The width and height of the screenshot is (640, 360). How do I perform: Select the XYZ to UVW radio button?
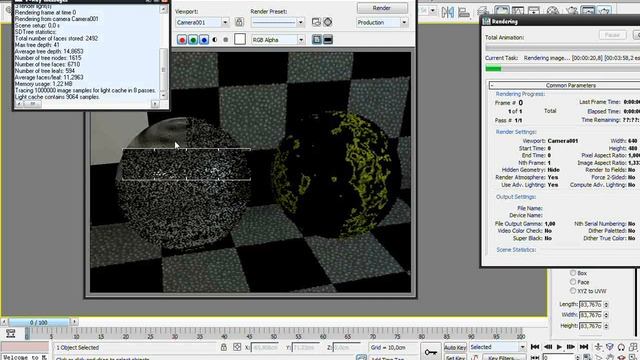click(x=573, y=291)
